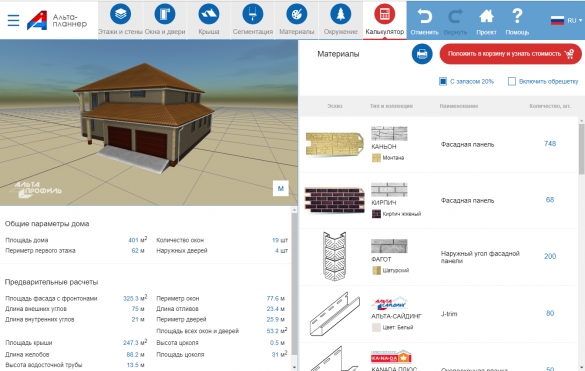Open the Окружение tree tool
Viewport: 585px width, 371px height.
click(x=340, y=19)
